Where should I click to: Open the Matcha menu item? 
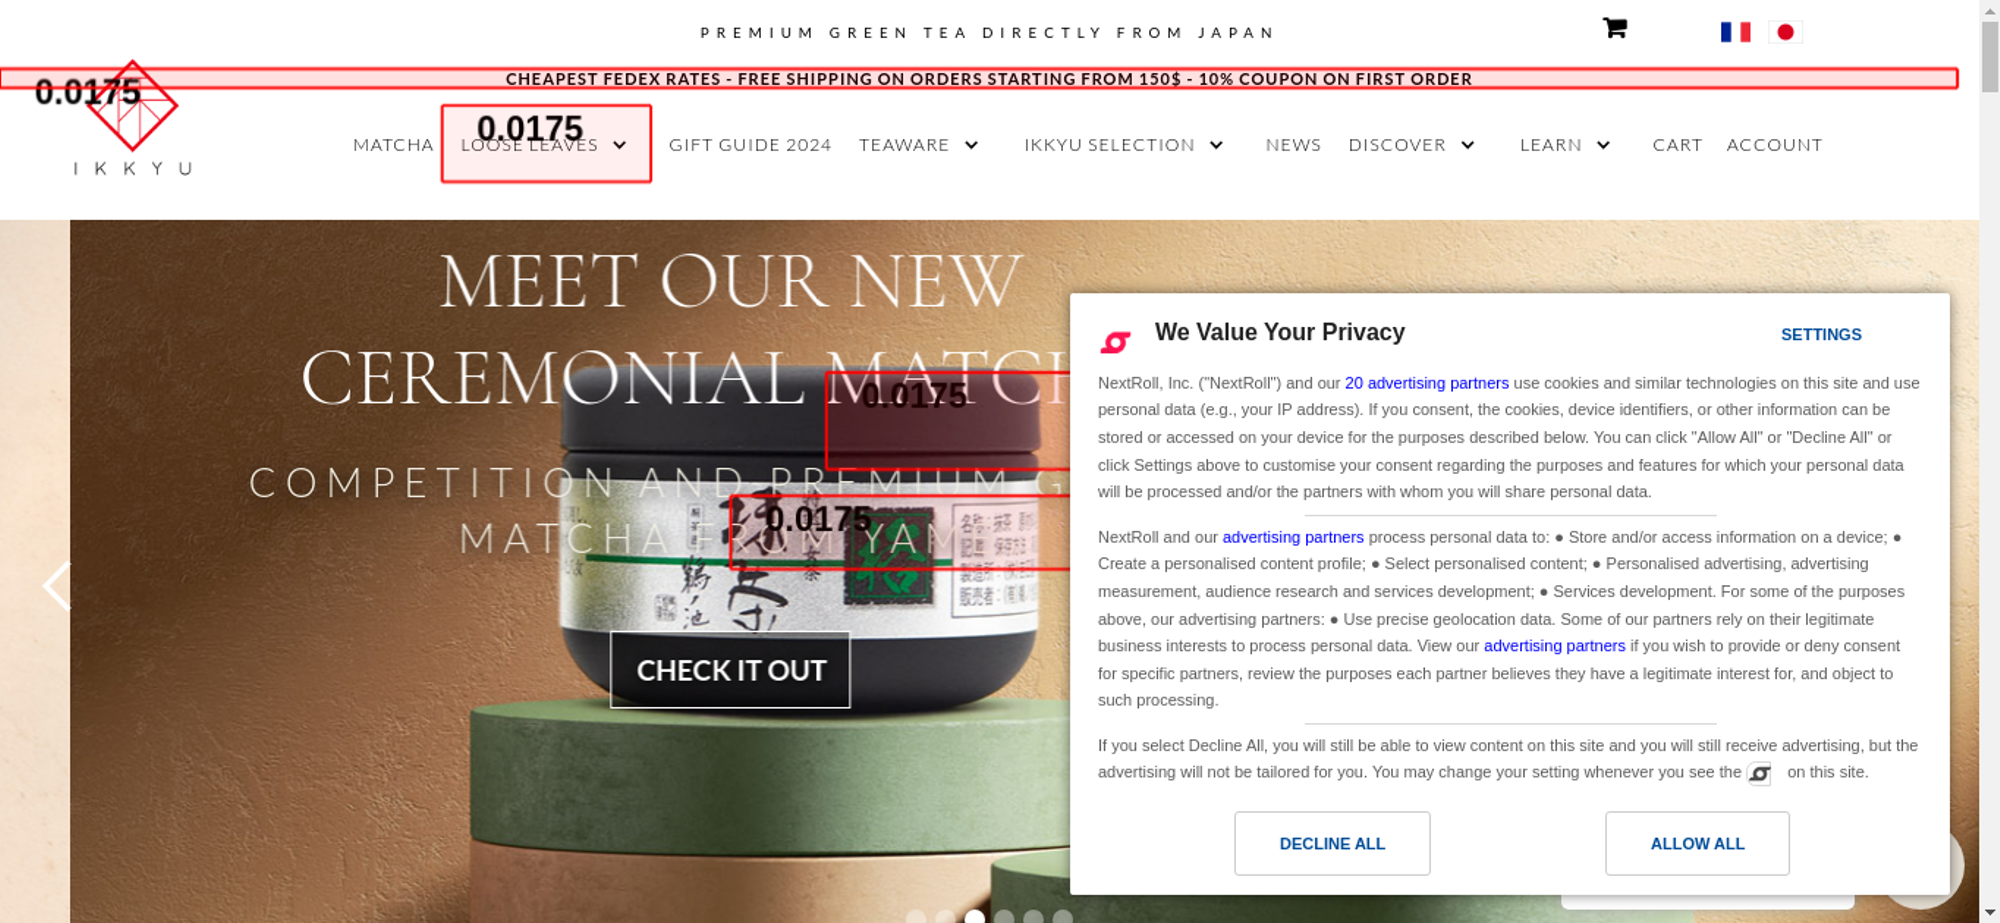click(x=393, y=145)
